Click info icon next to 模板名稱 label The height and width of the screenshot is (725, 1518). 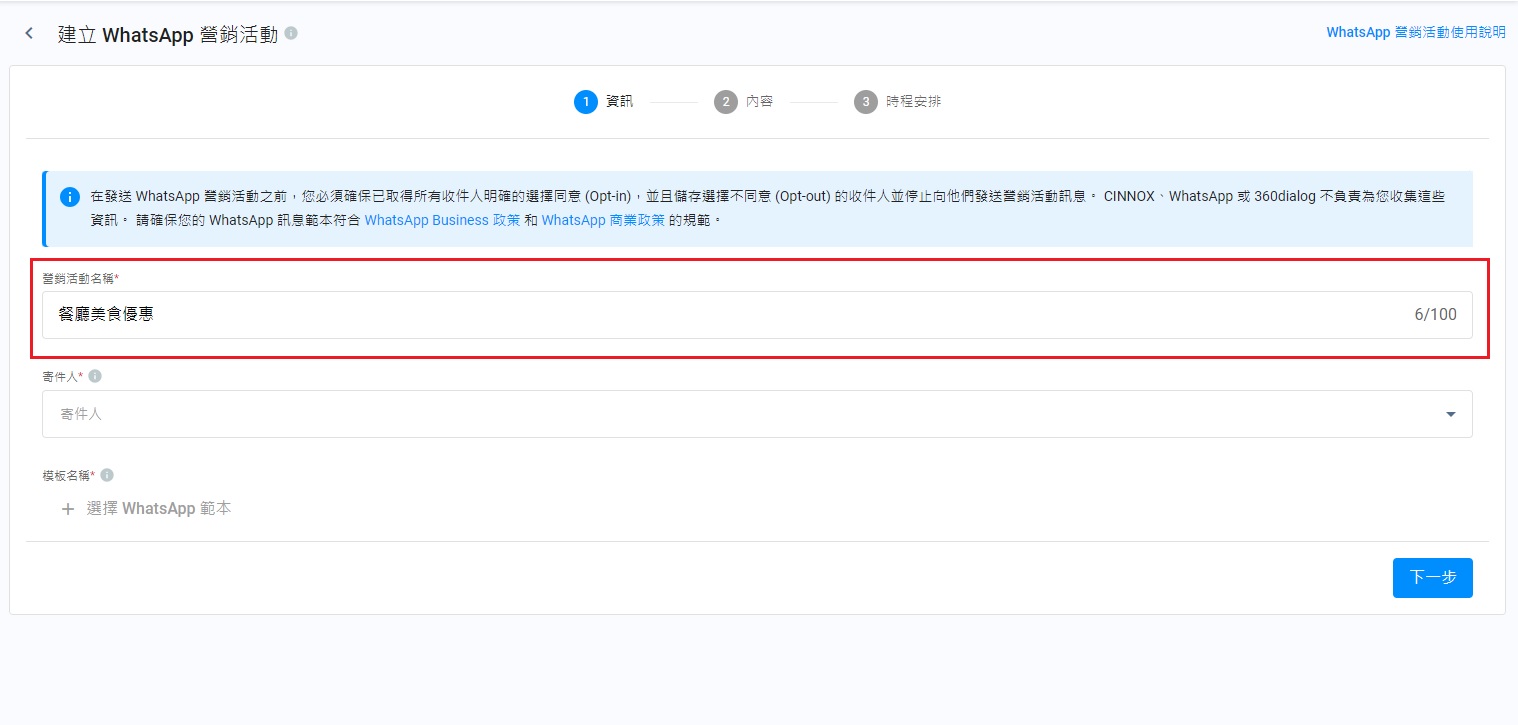coord(107,476)
